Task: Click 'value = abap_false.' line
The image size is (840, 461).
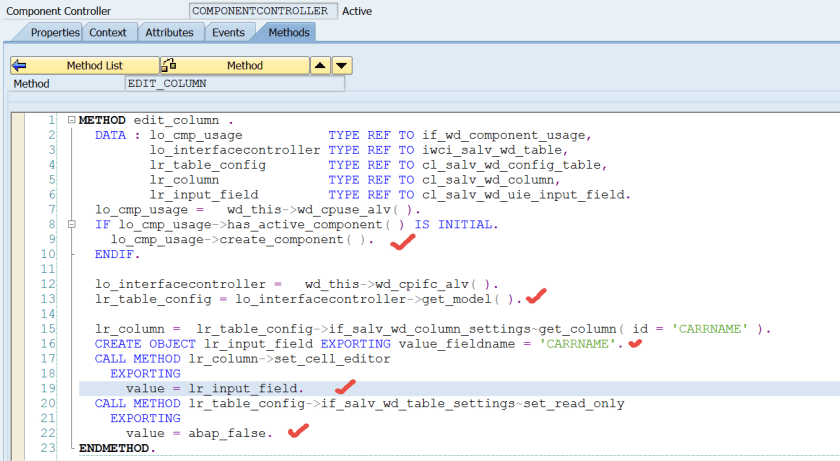Action: pyautogui.click(x=199, y=433)
